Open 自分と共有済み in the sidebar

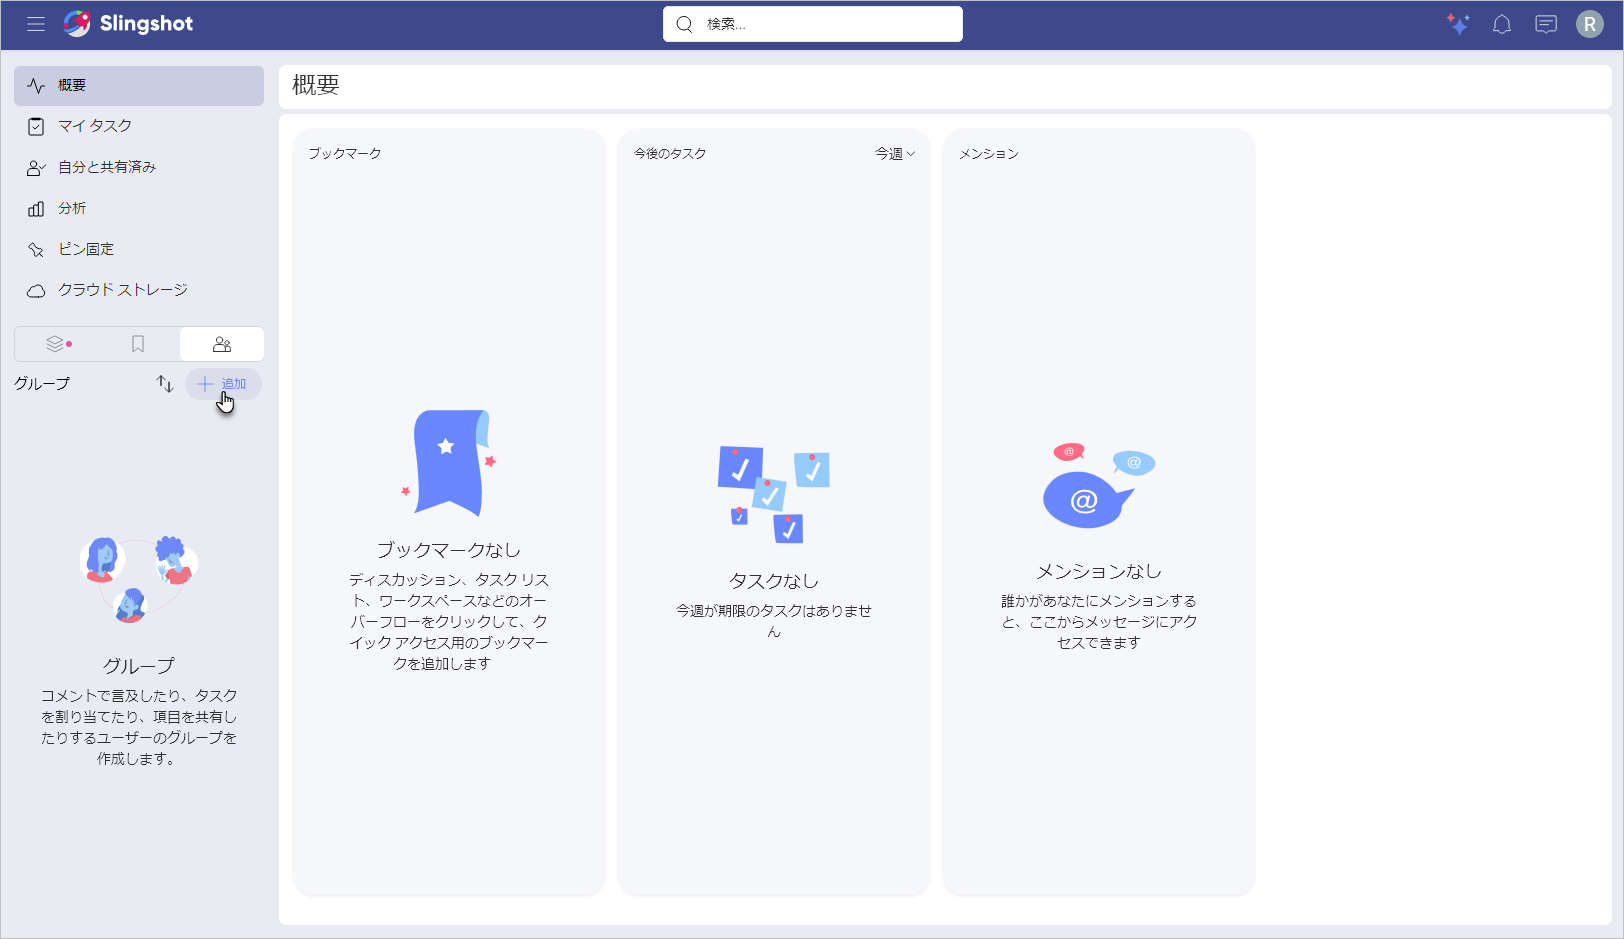(x=139, y=167)
